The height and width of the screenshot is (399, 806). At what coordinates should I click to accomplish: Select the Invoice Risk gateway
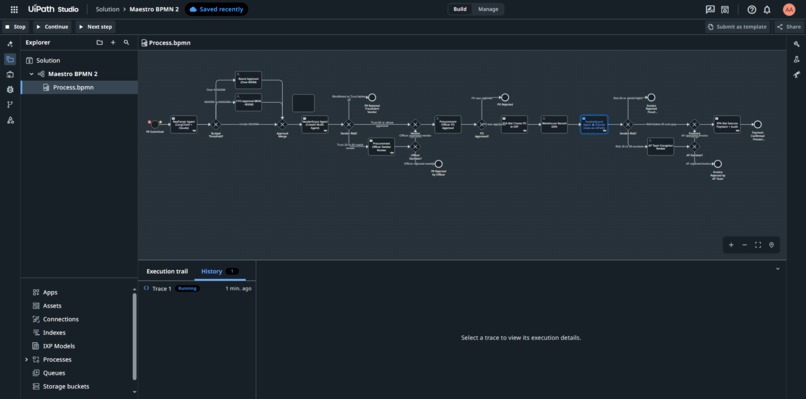pyautogui.click(x=628, y=124)
